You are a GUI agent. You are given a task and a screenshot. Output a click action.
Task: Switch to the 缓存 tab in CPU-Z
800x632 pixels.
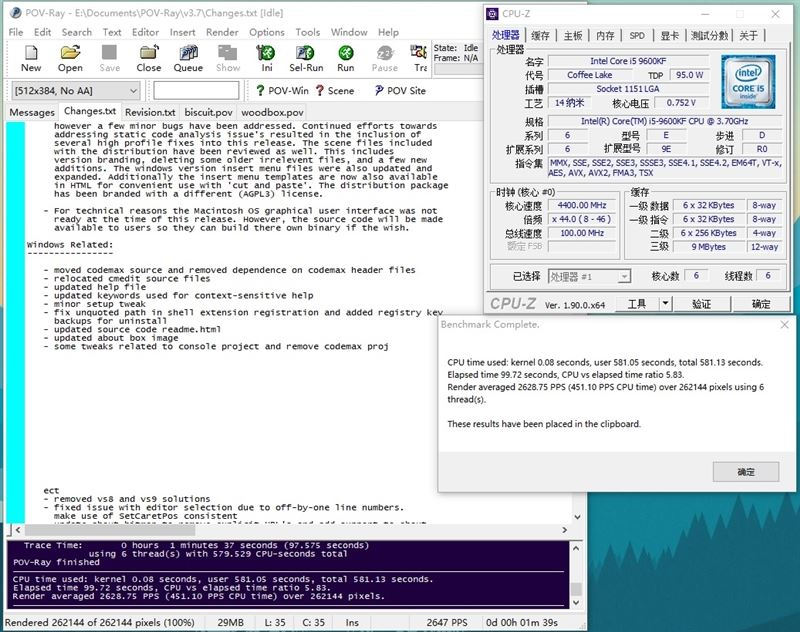540,35
